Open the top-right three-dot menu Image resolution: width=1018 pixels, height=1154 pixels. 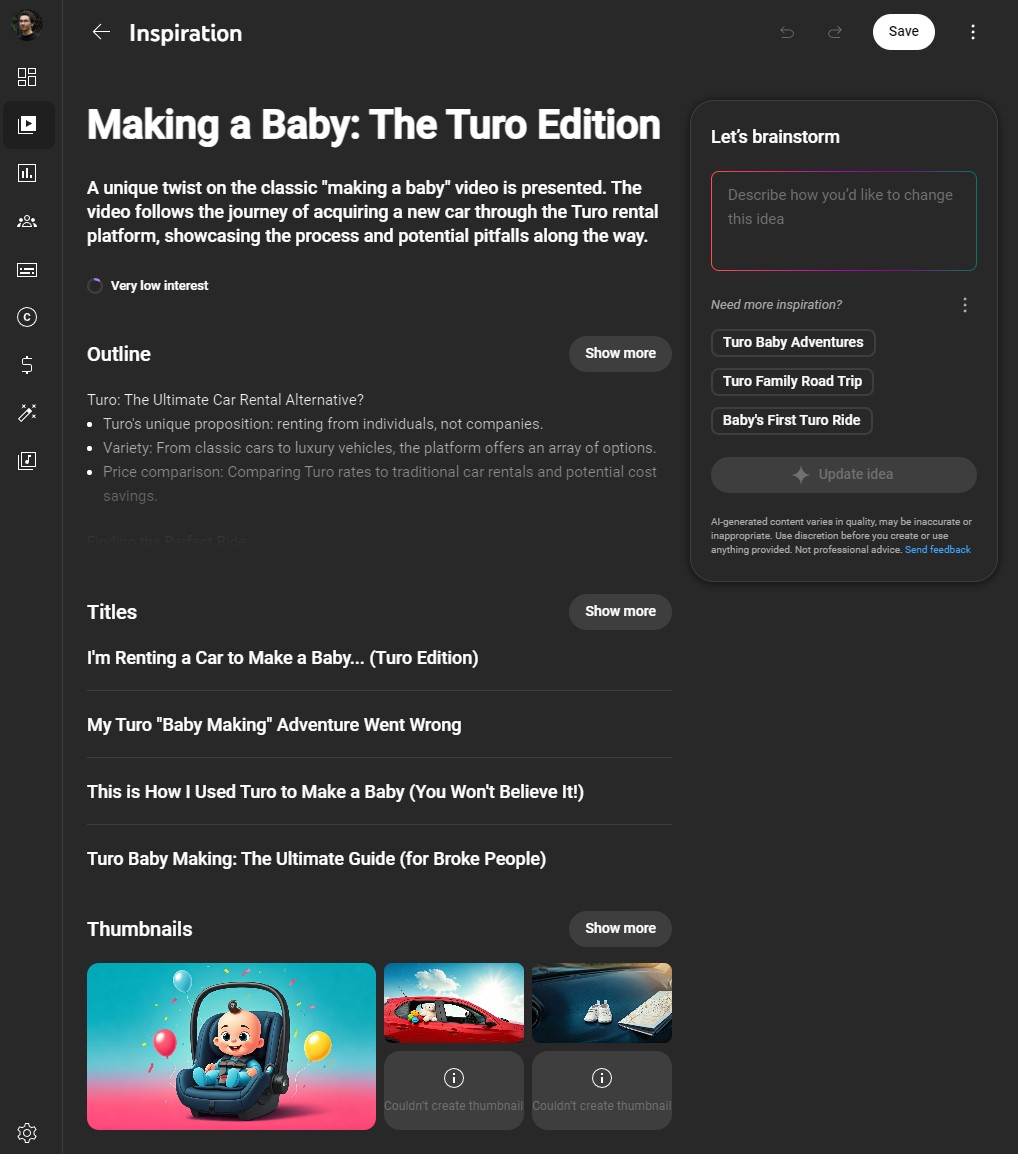coord(972,32)
